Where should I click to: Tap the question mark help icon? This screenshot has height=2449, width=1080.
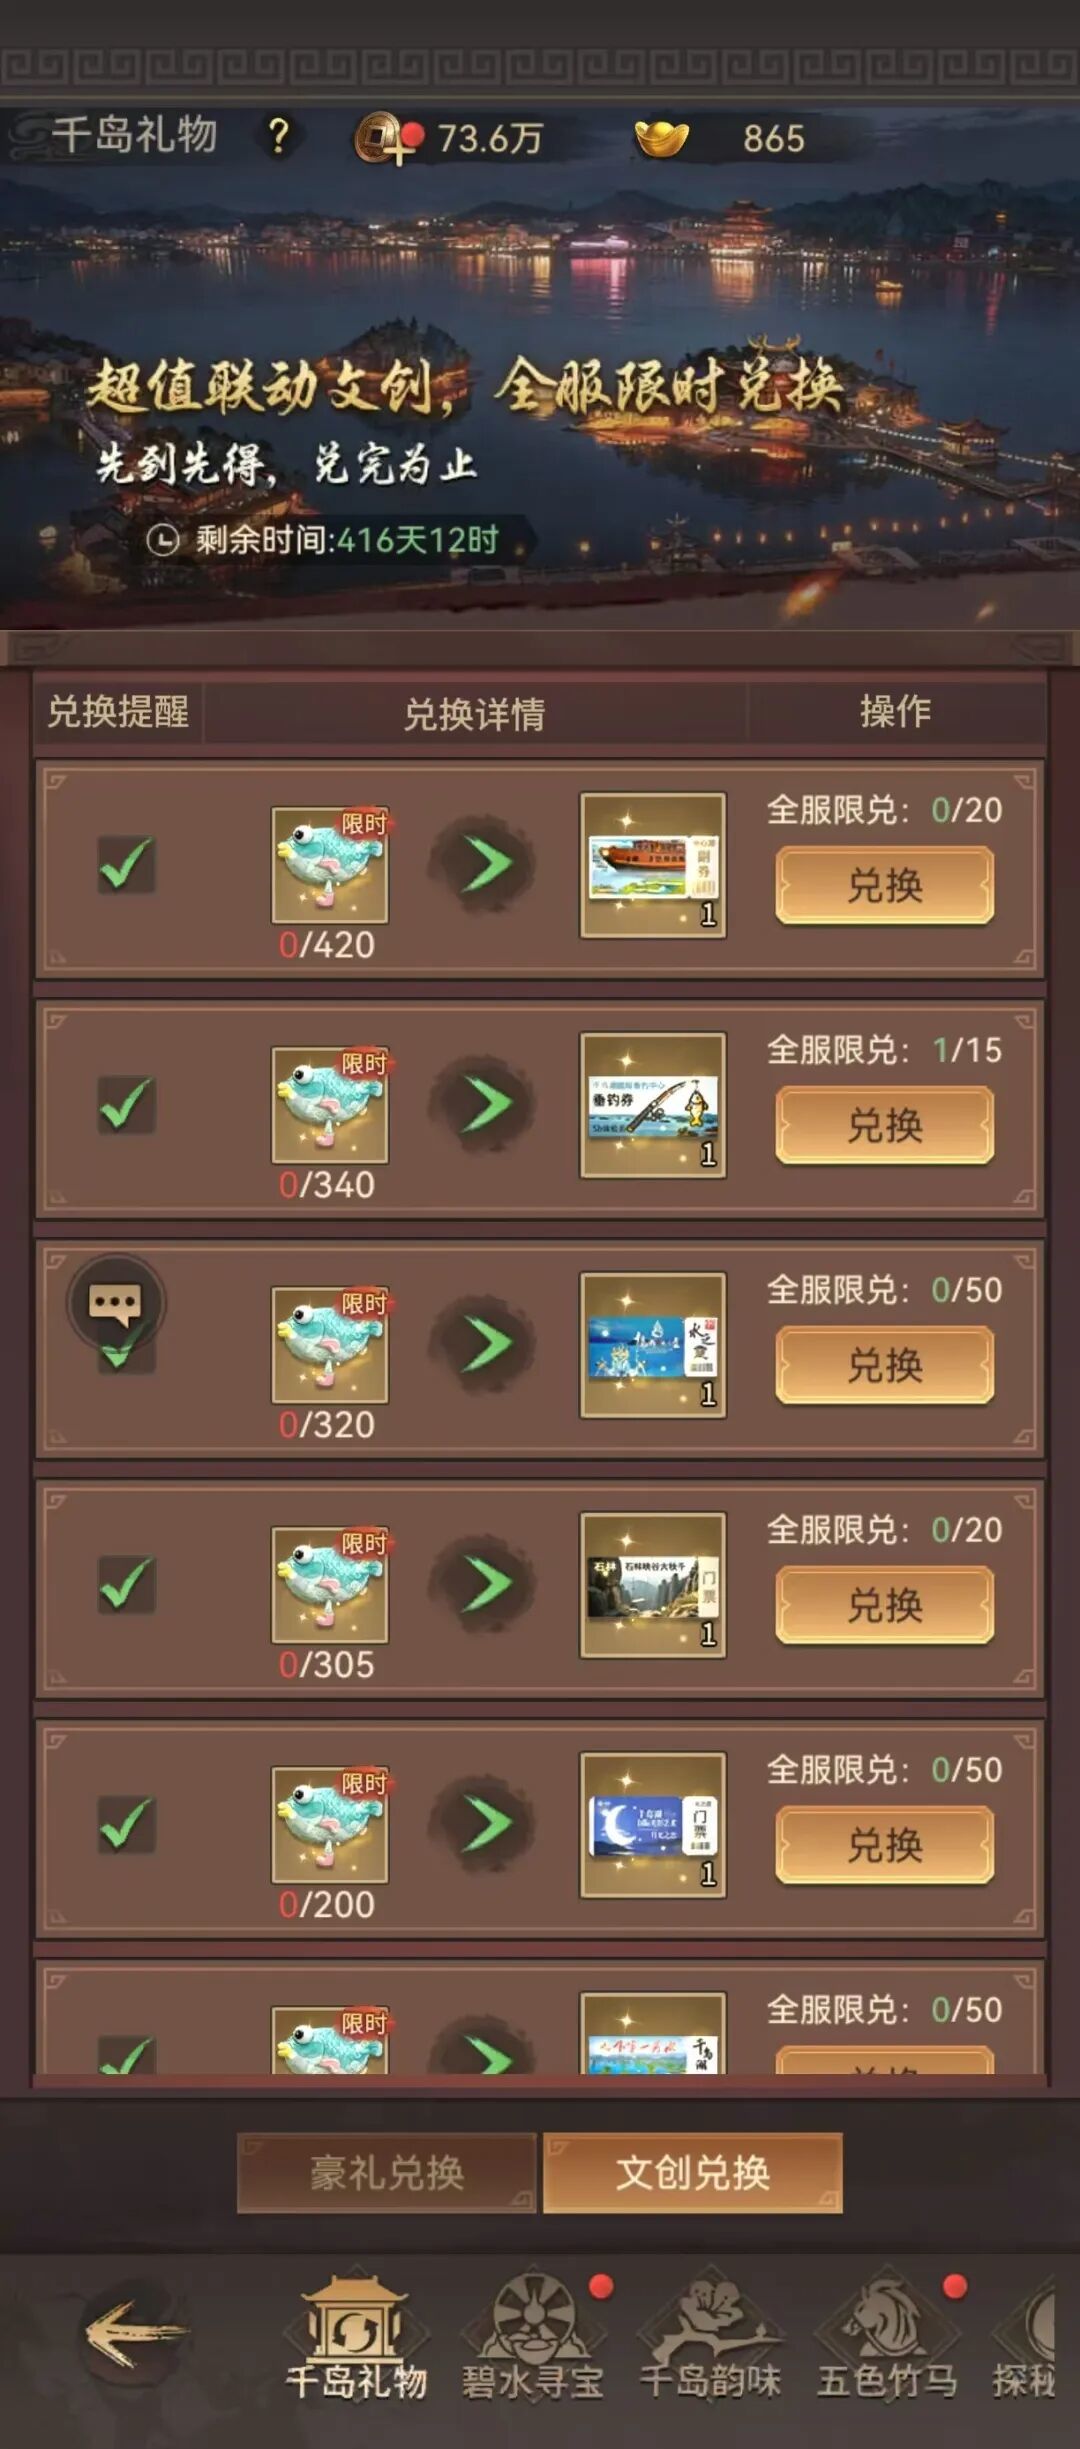[x=279, y=136]
